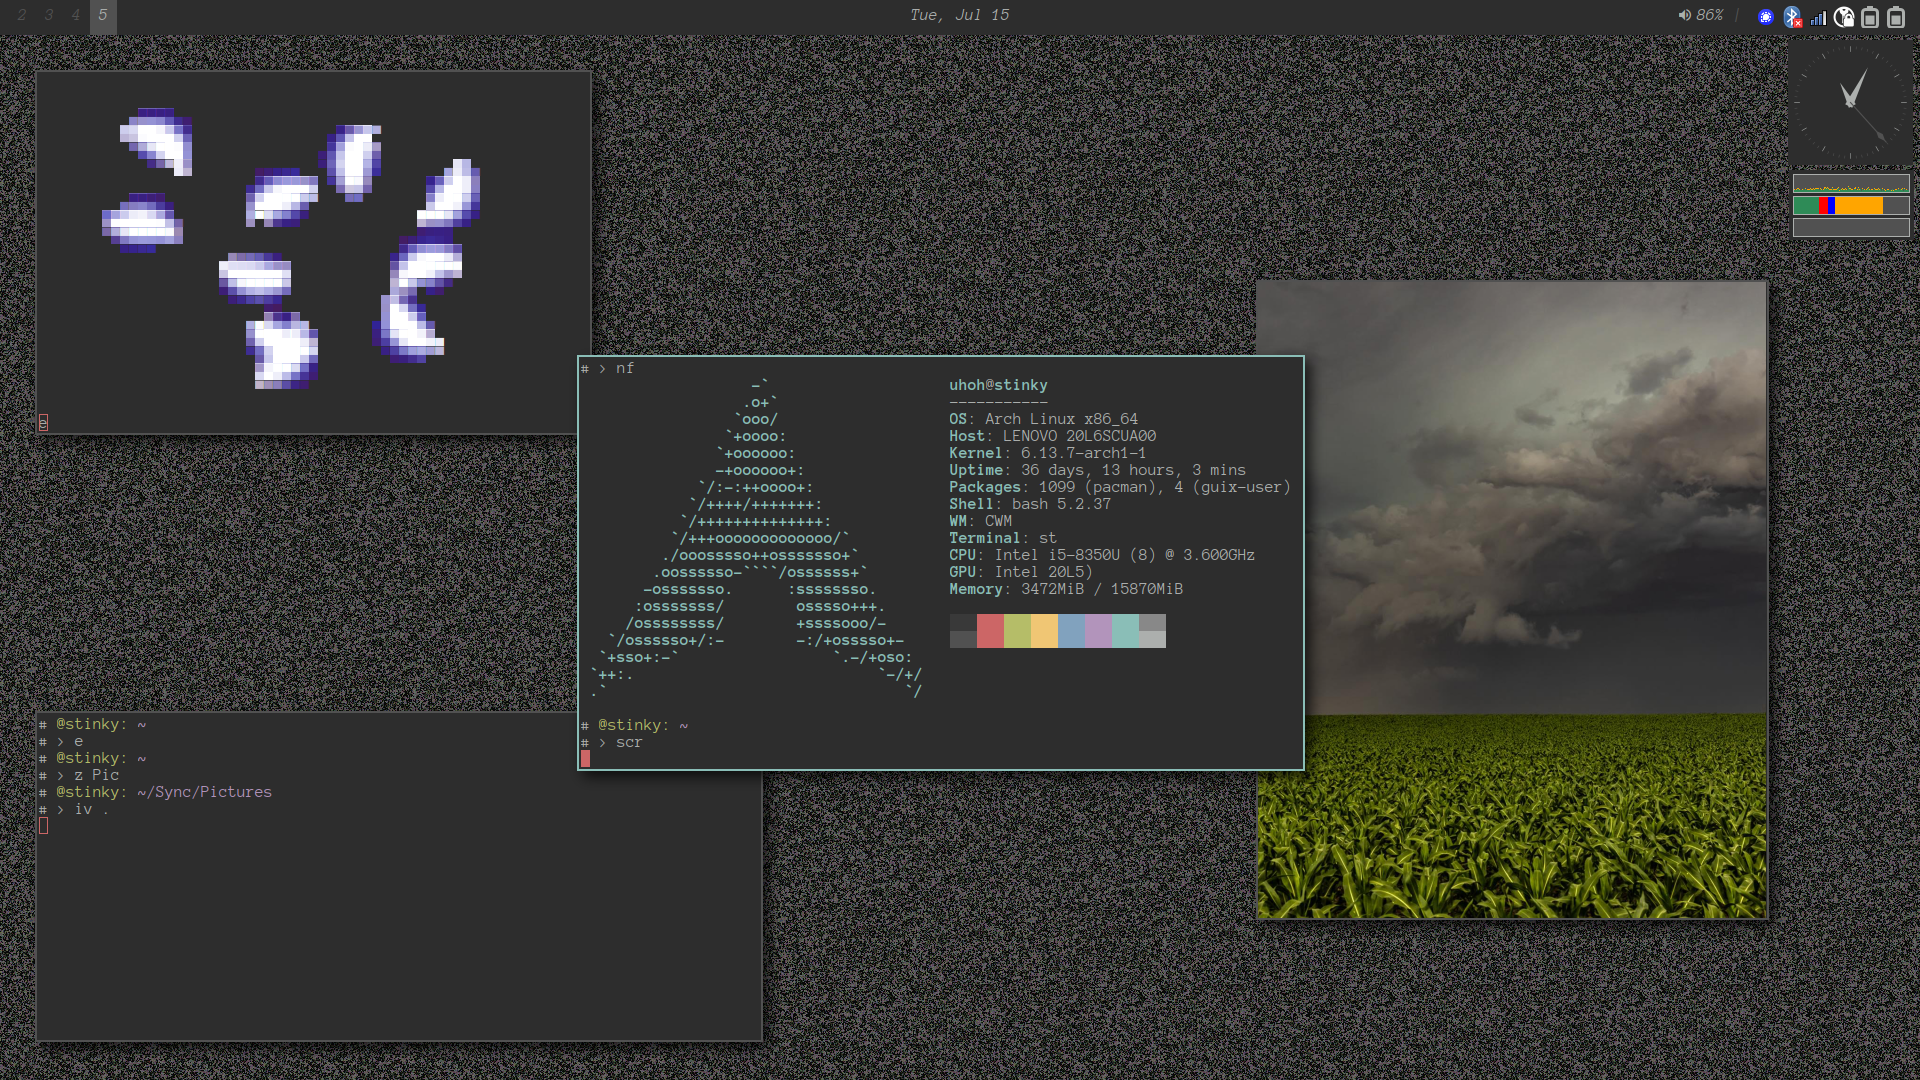
Task: Click the hollow cursor box in the bottom-left terminal
Action: [43, 826]
